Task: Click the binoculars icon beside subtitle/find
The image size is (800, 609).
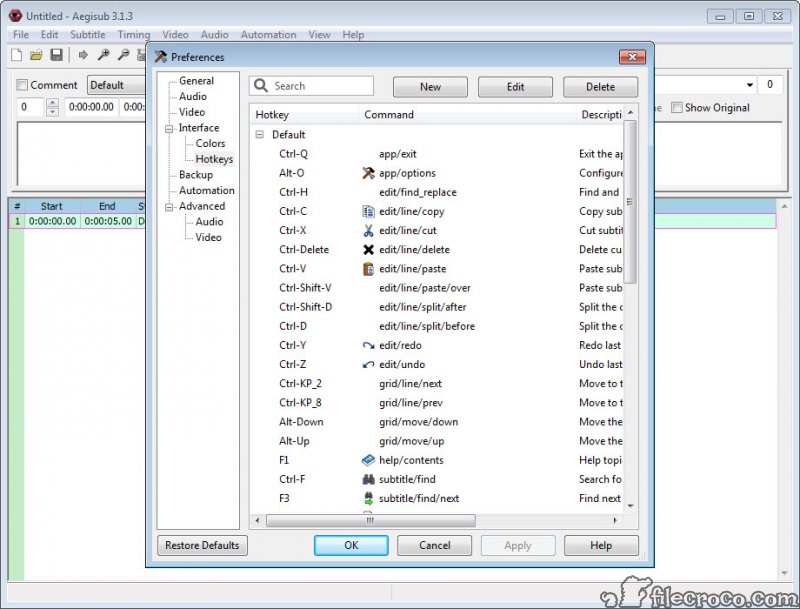Action: coord(368,479)
